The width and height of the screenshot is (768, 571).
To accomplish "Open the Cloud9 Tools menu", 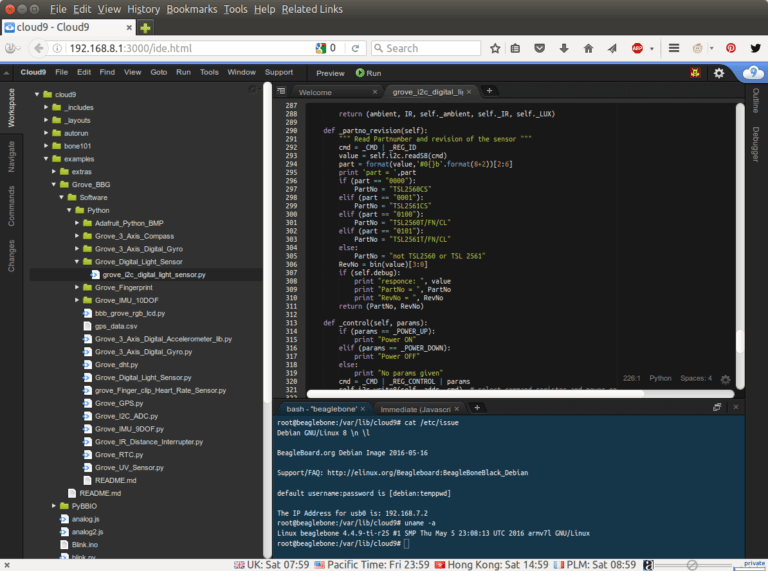I will pyautogui.click(x=209, y=72).
